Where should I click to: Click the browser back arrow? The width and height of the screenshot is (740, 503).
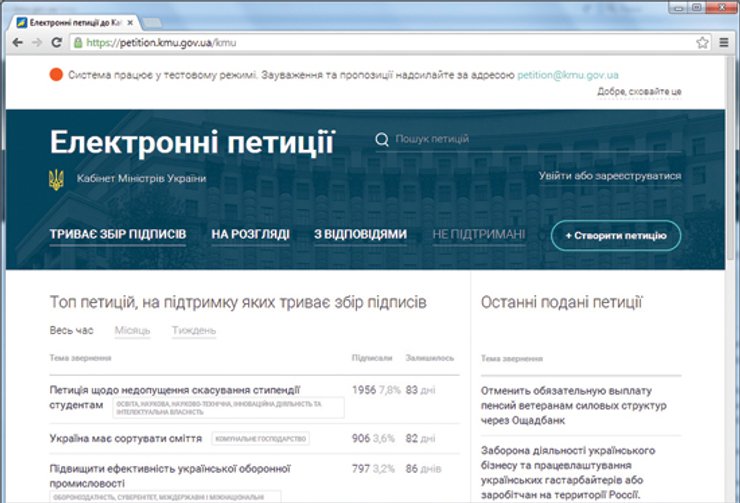(x=17, y=43)
